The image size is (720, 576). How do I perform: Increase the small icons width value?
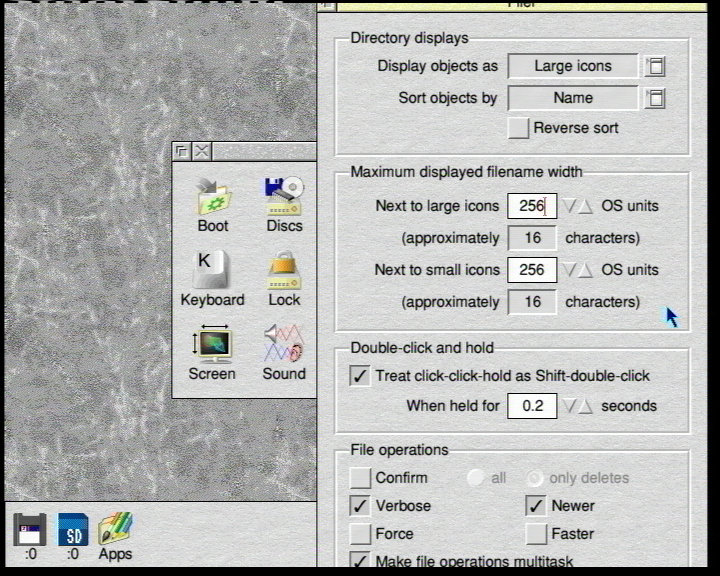[585, 270]
